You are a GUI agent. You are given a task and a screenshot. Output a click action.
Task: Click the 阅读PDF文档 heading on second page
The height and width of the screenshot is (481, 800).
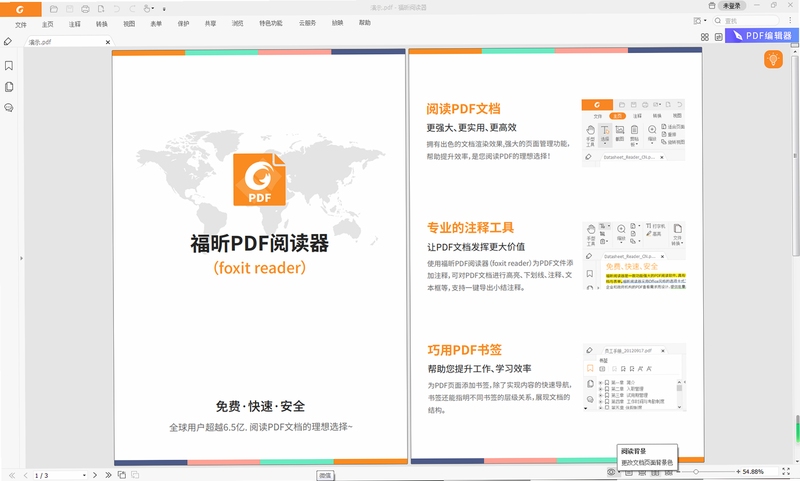tap(463, 109)
